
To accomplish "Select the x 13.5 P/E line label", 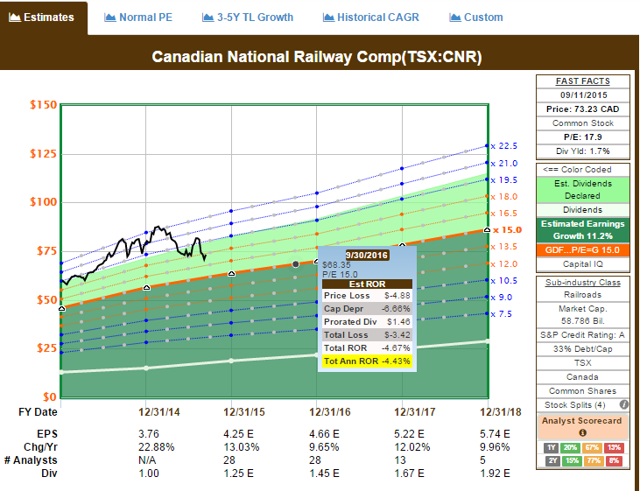I will point(504,247).
